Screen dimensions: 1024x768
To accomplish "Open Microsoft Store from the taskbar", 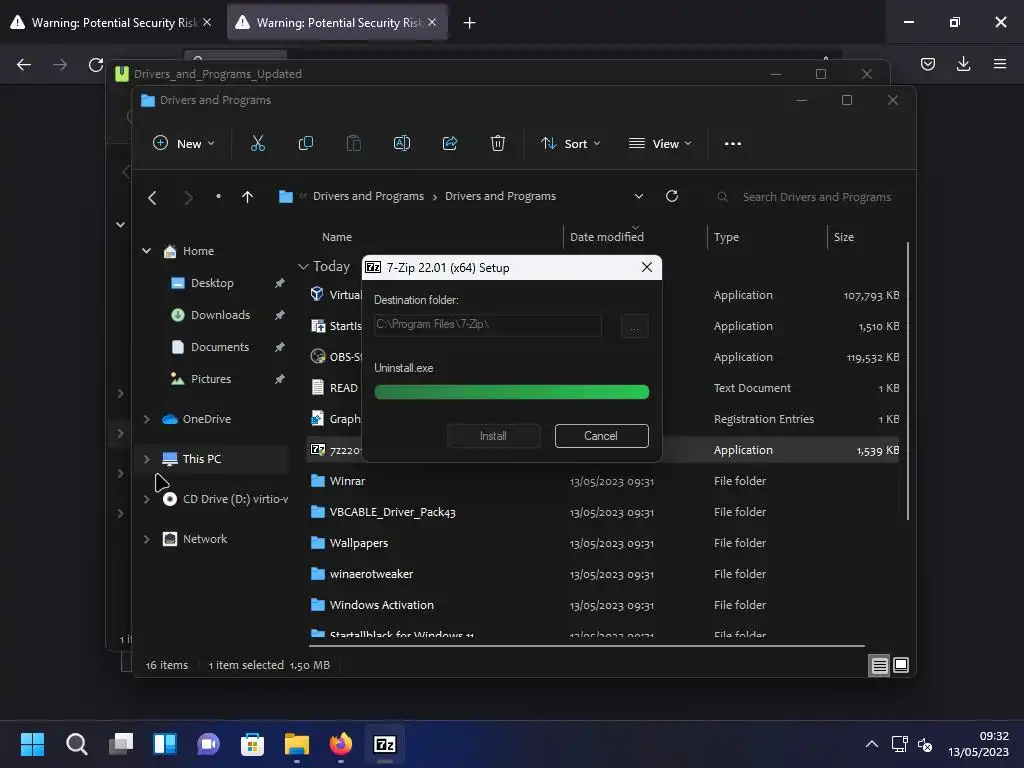I will coord(252,744).
